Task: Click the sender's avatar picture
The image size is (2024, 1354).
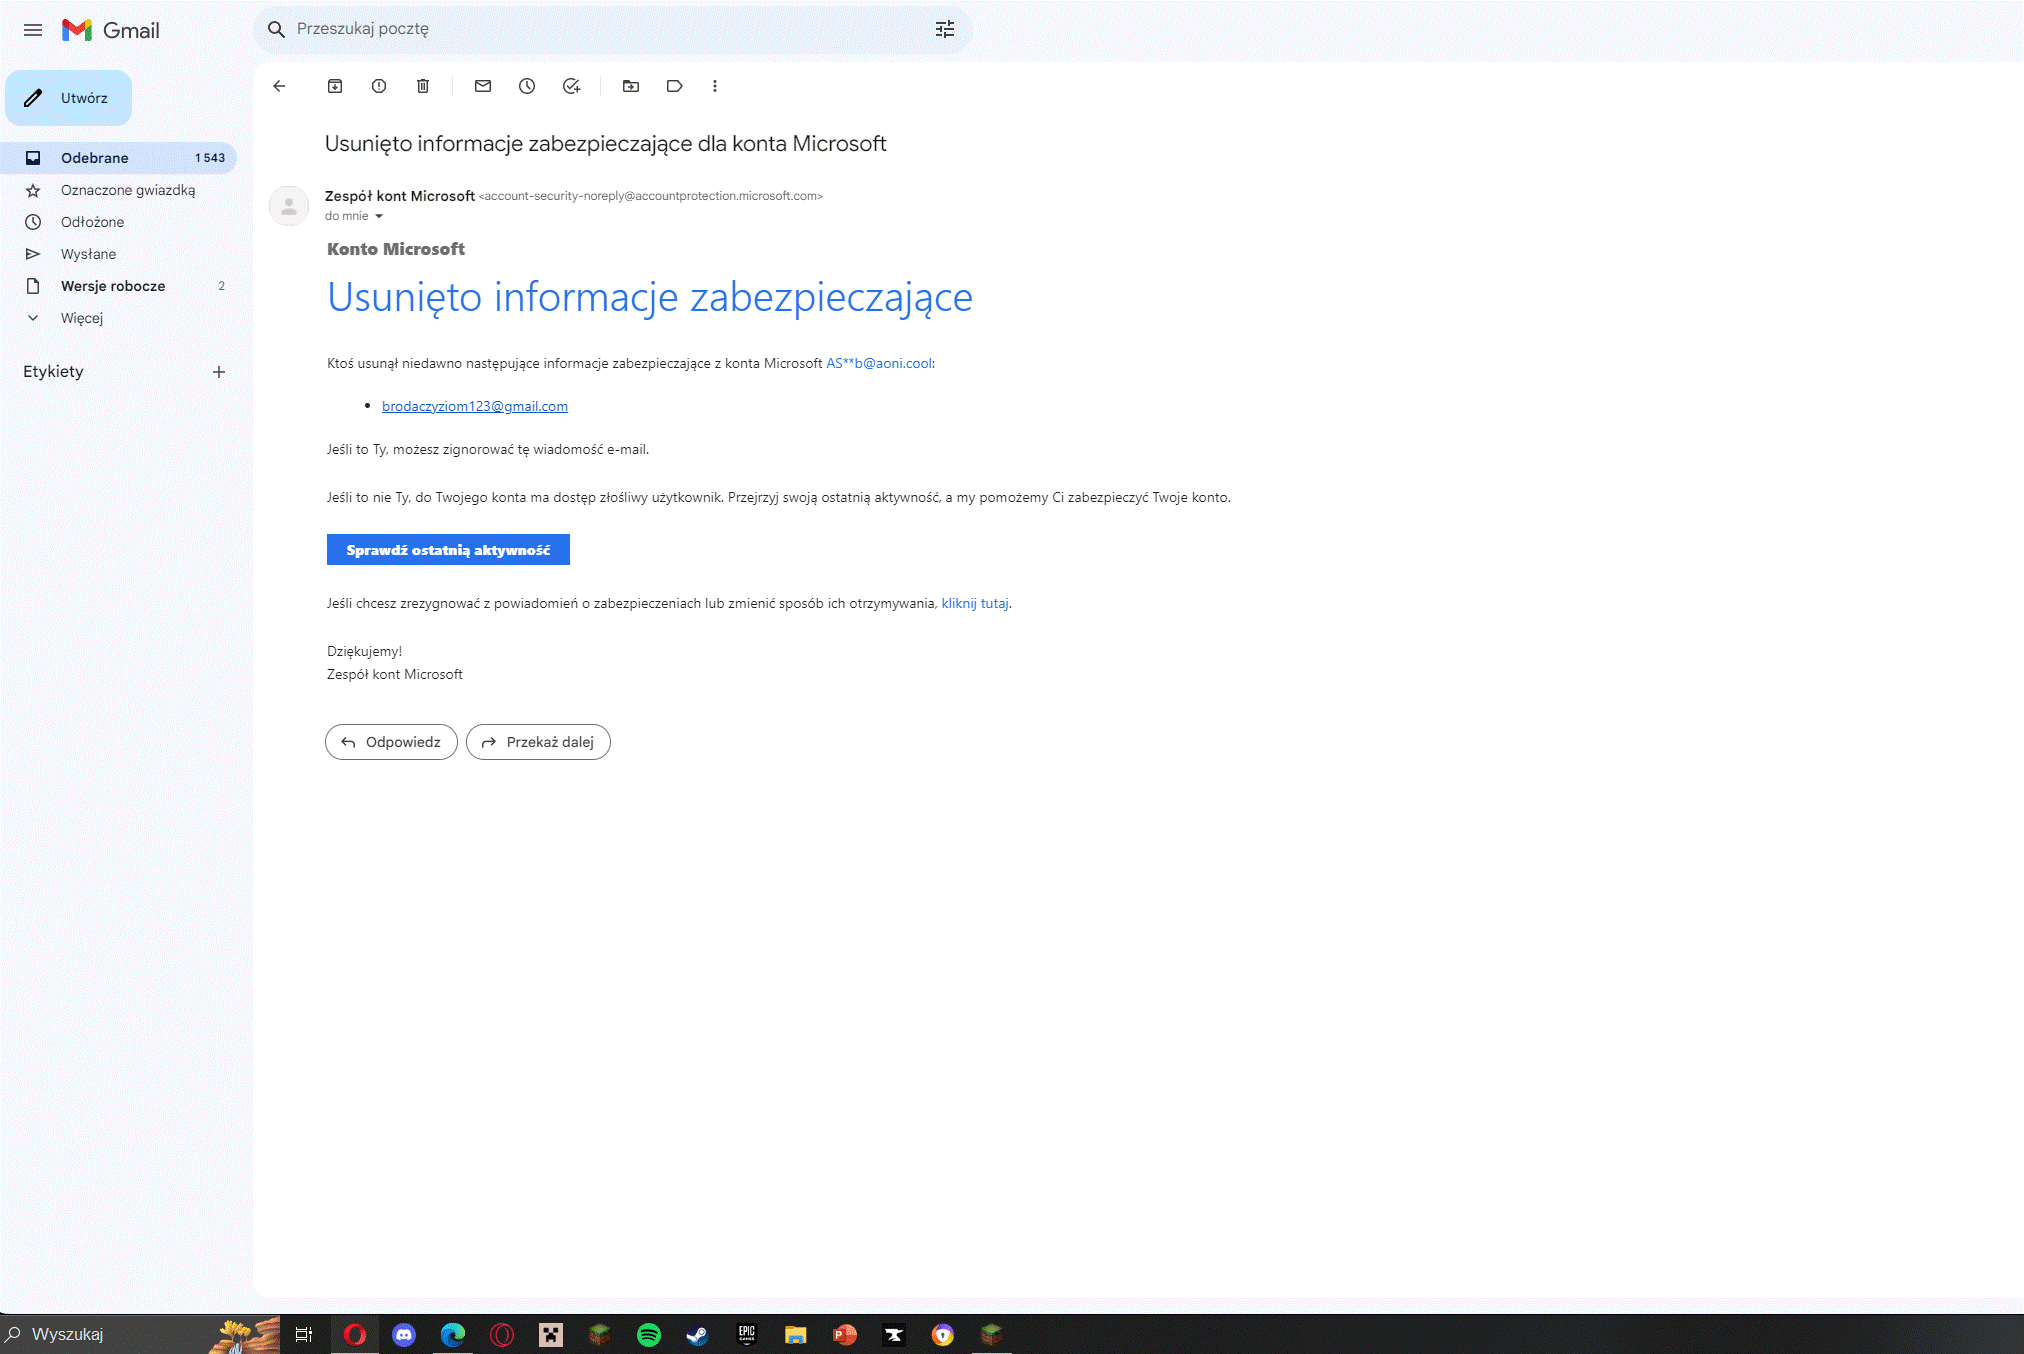Action: pos(289,206)
